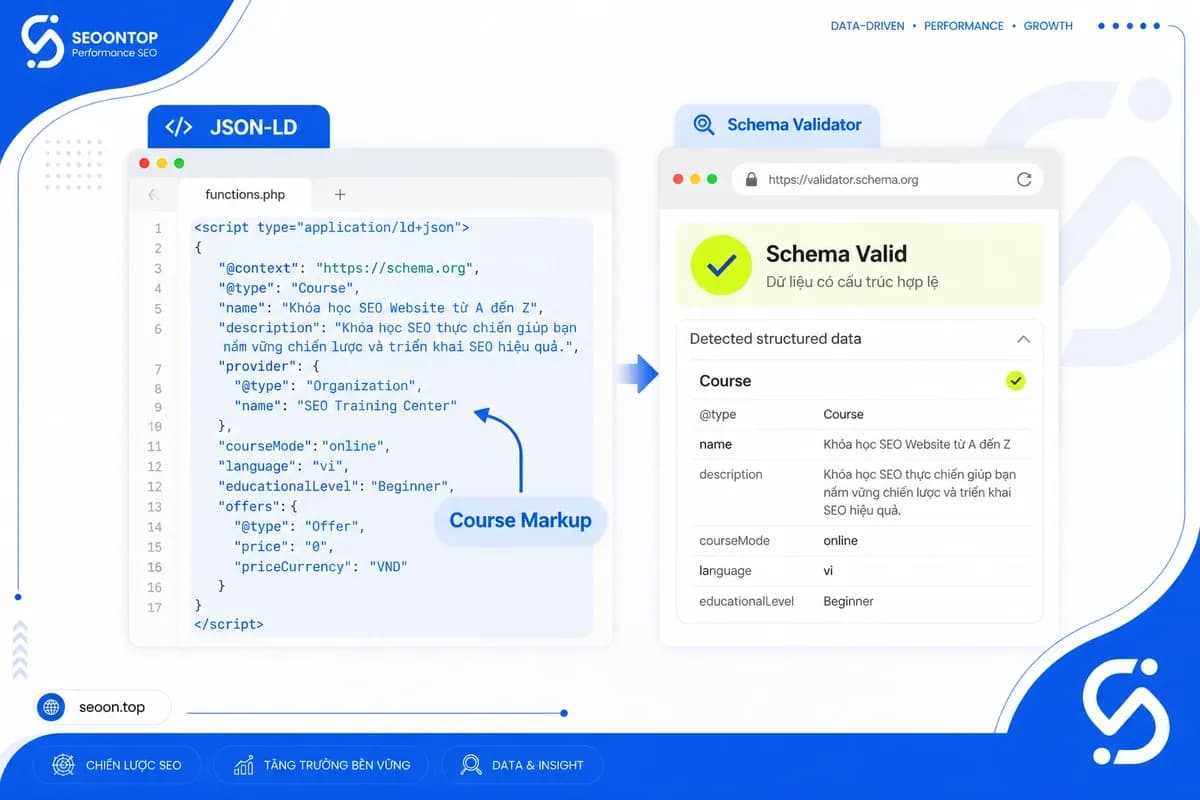
Task: Select the educationalLevel label in validator results
Action: (746, 601)
